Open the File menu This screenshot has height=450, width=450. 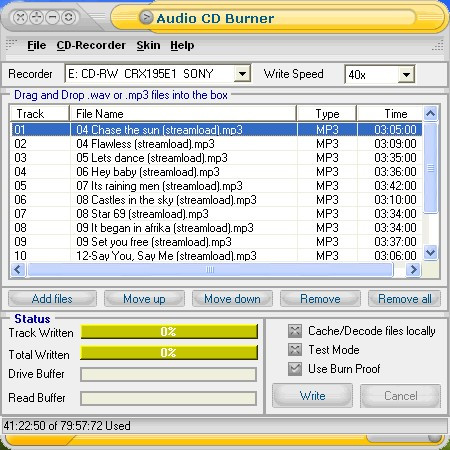[x=37, y=45]
